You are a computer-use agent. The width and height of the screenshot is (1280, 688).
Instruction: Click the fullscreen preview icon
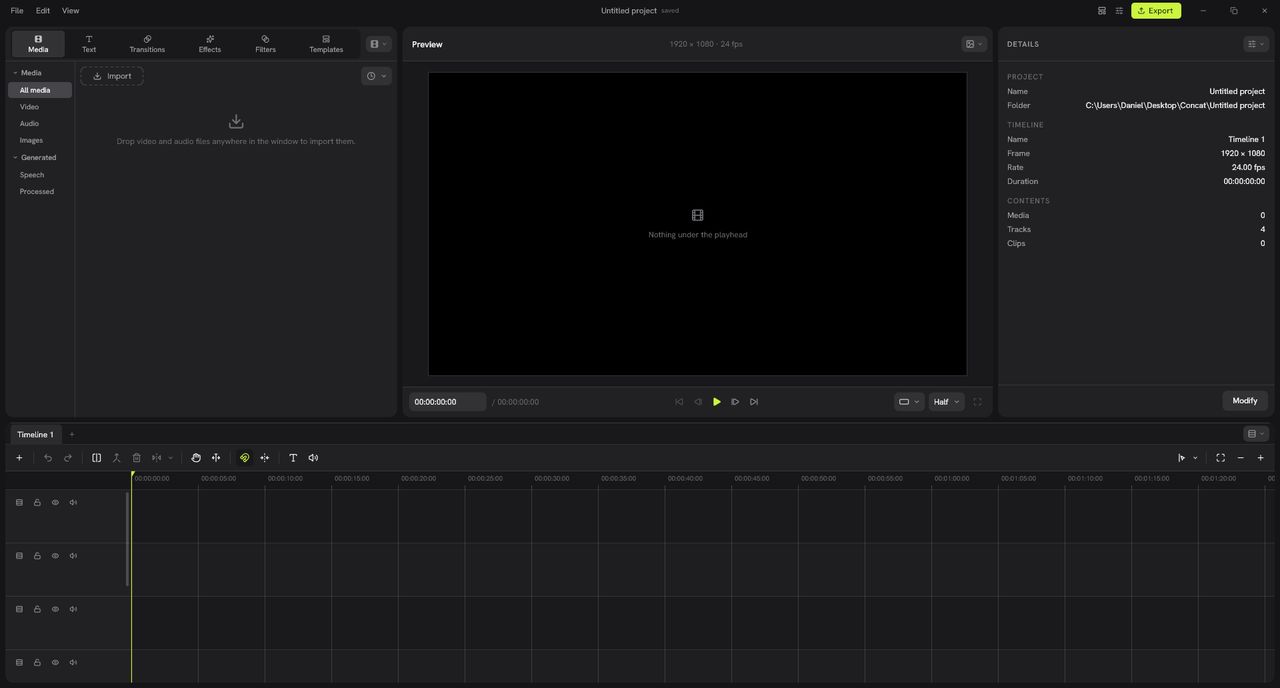pos(977,402)
